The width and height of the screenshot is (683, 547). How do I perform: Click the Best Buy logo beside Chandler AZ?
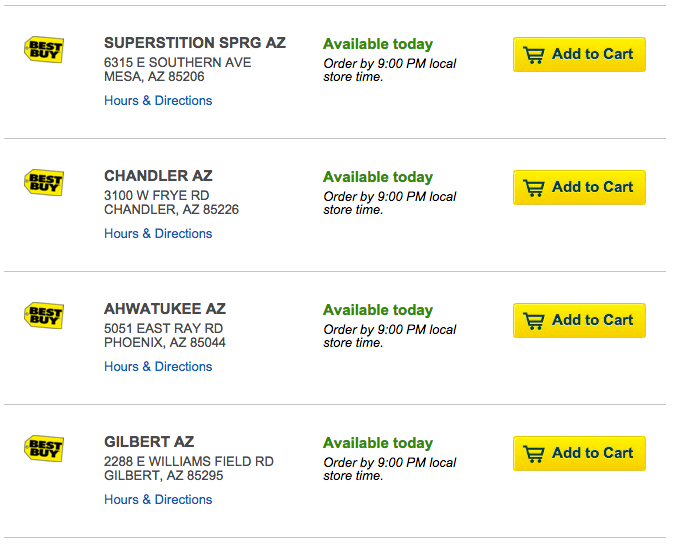pos(44,182)
